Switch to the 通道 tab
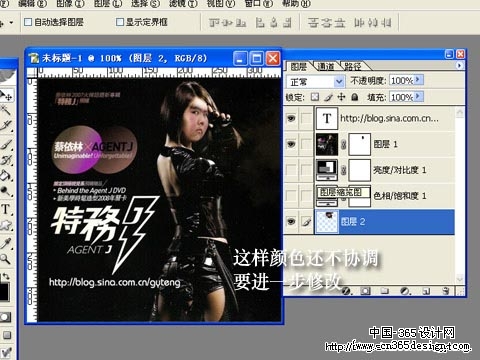Image resolution: width=480 pixels, height=360 pixels. 326,66
